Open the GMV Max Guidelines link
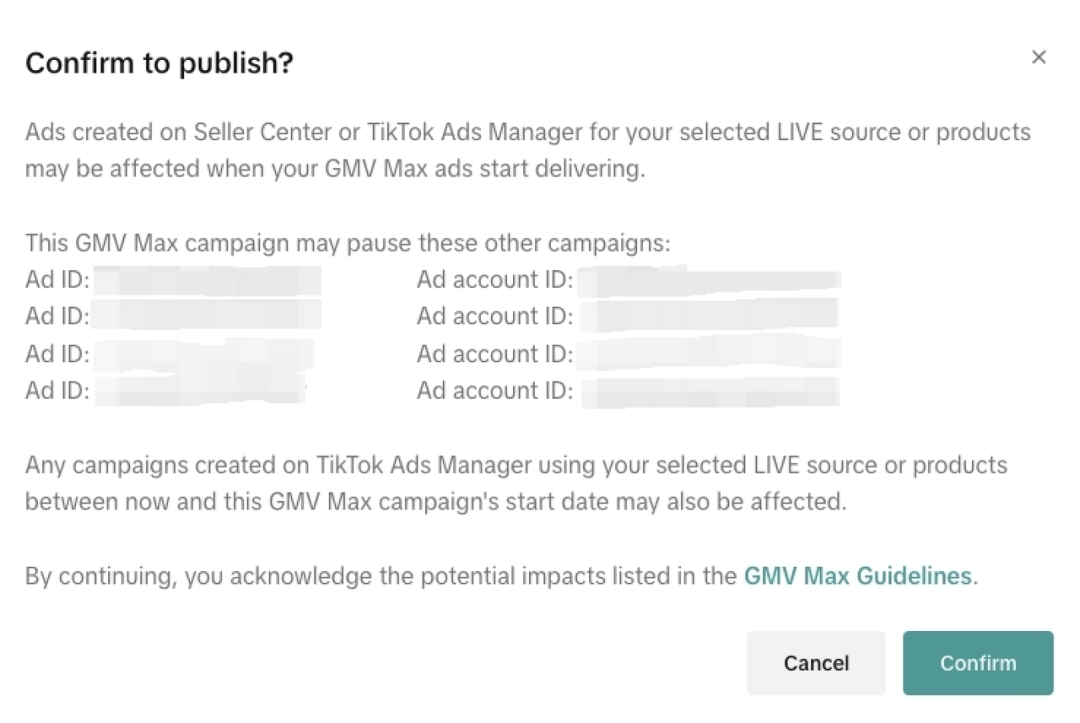 coord(858,576)
